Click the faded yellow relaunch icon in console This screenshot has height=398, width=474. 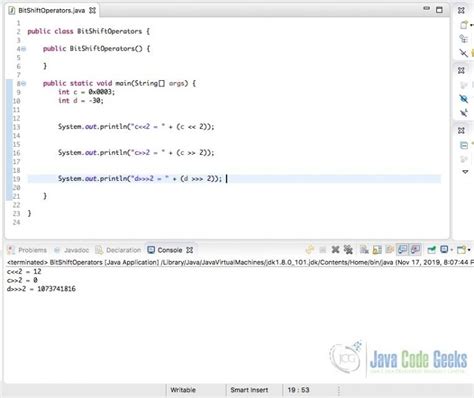pos(310,249)
